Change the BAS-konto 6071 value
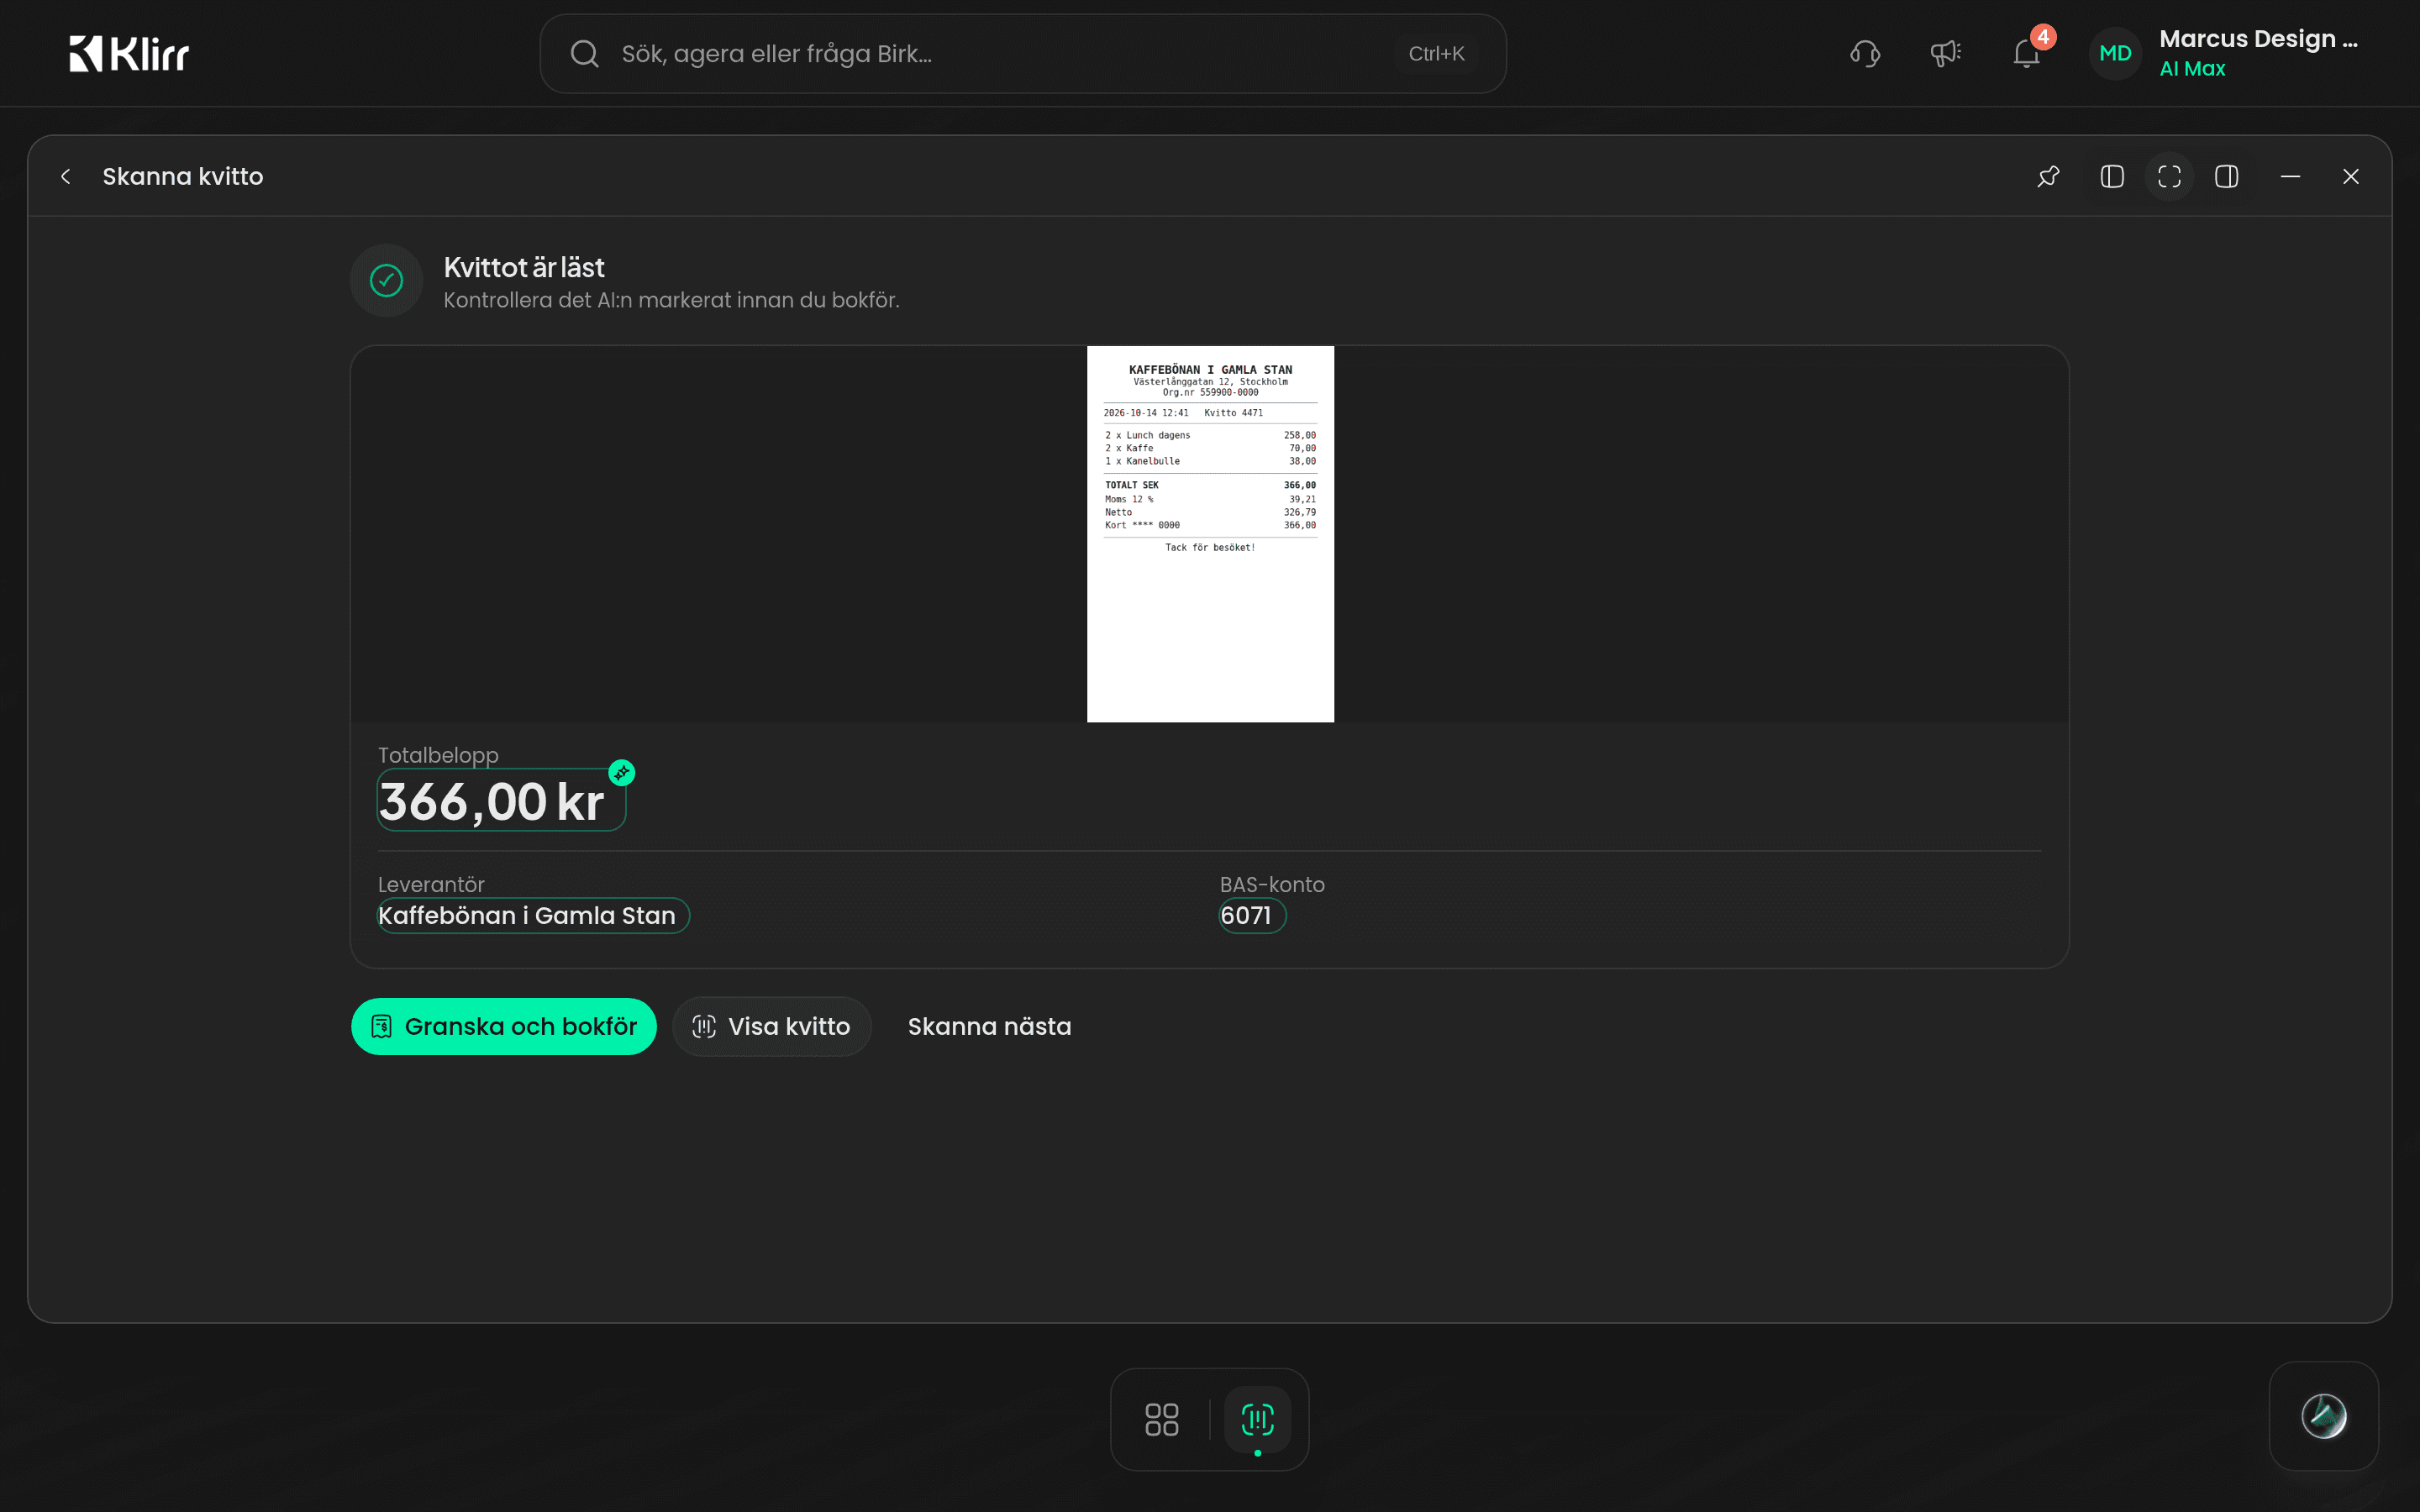 pyautogui.click(x=1252, y=916)
